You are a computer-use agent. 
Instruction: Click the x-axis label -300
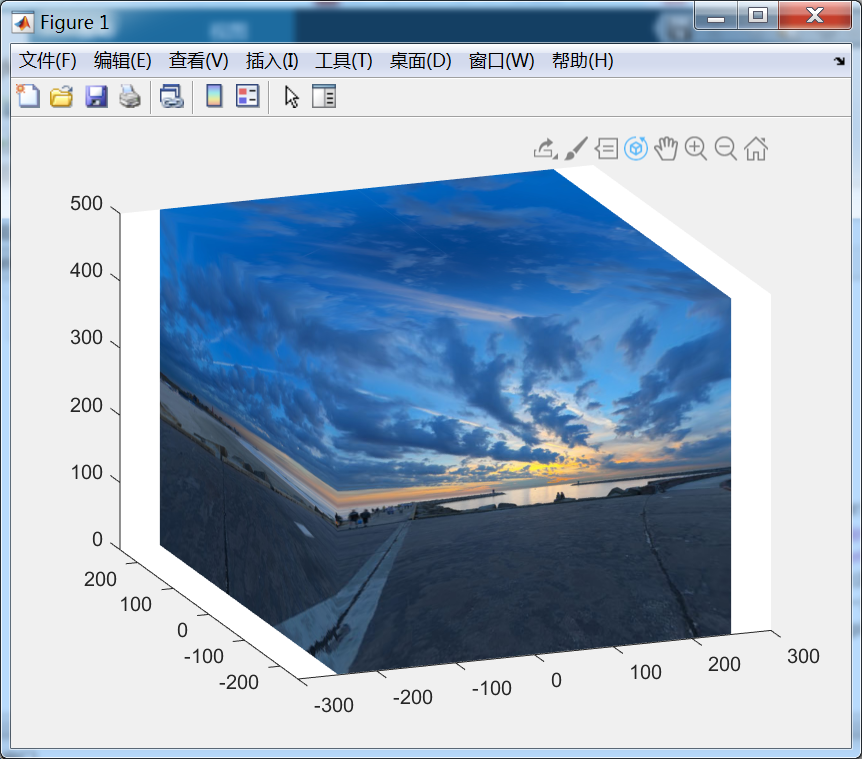334,705
